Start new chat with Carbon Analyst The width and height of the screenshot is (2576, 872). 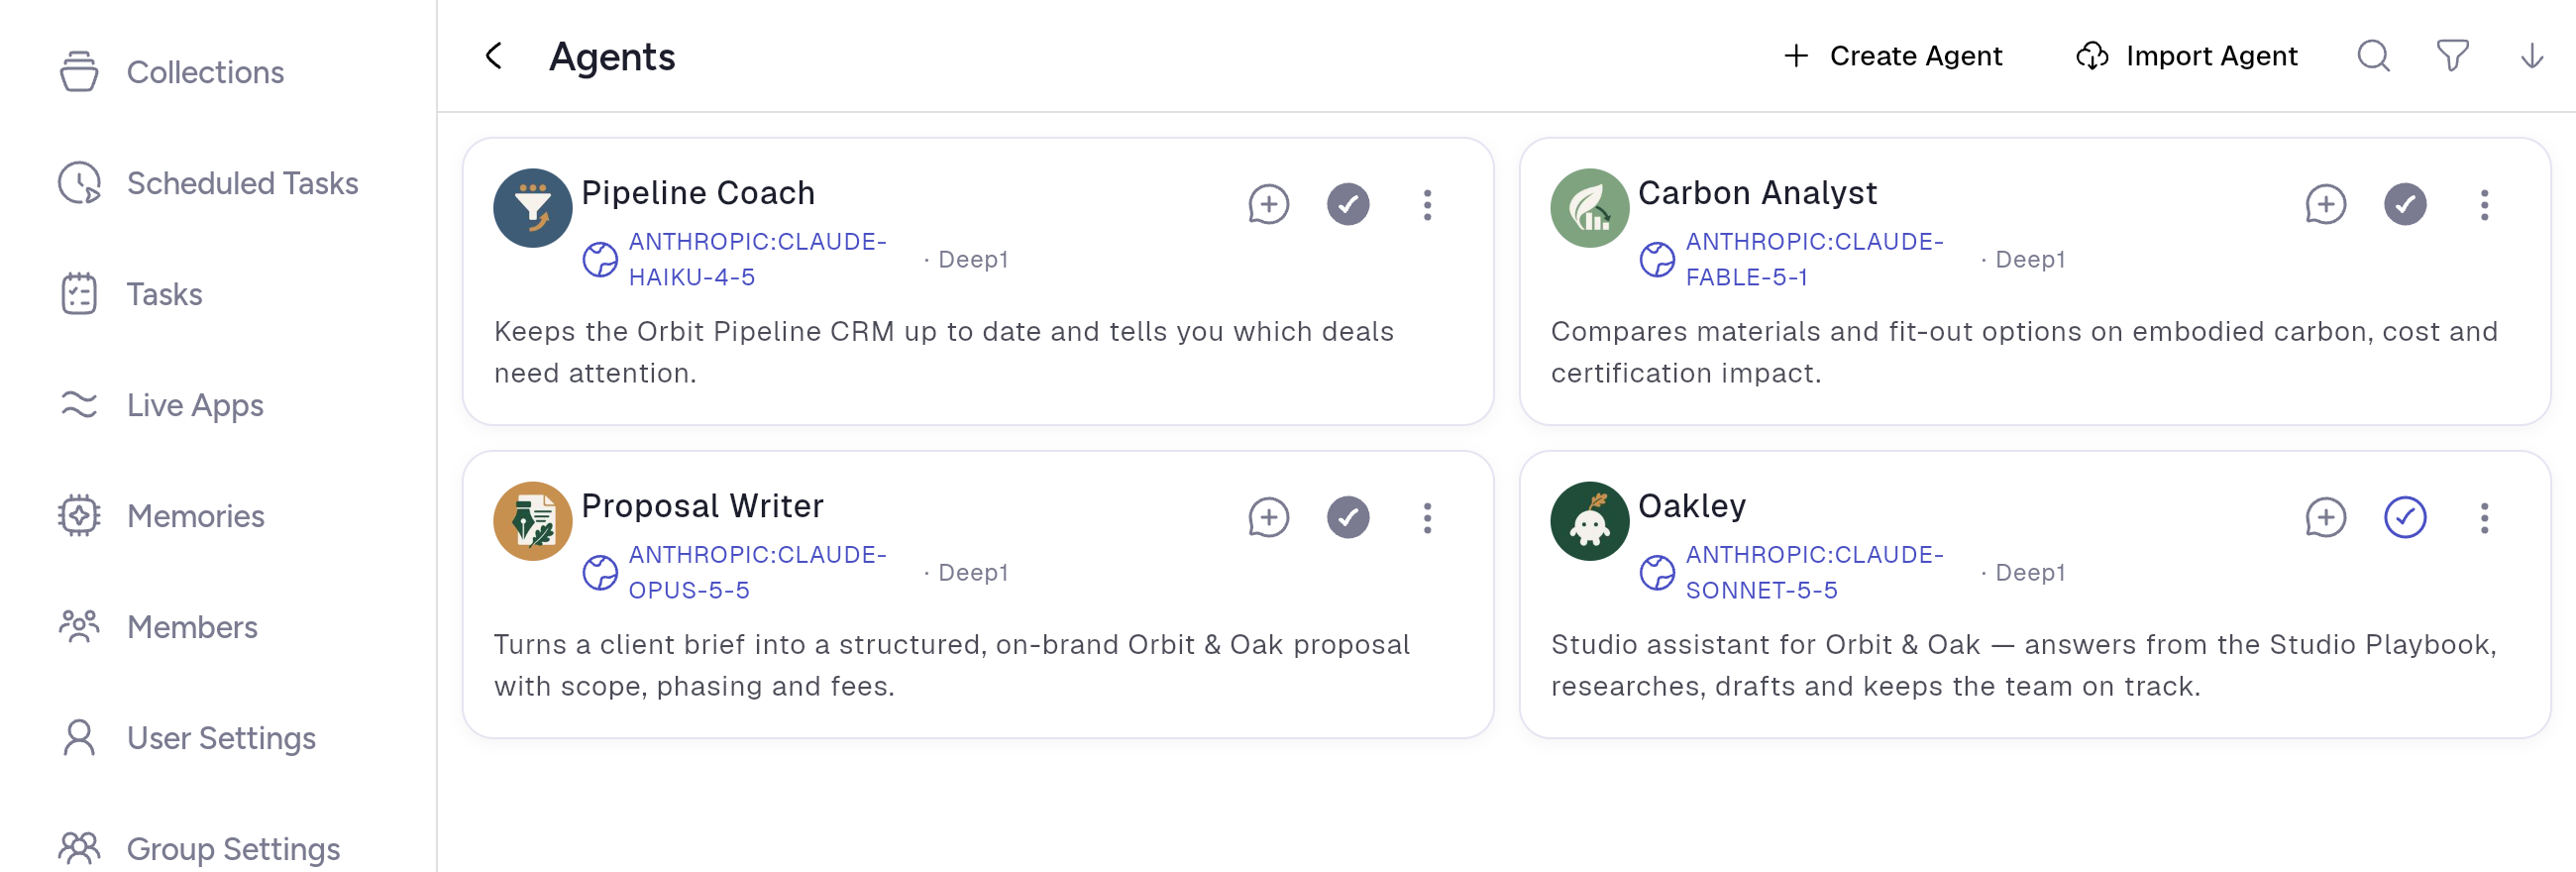pyautogui.click(x=2325, y=205)
